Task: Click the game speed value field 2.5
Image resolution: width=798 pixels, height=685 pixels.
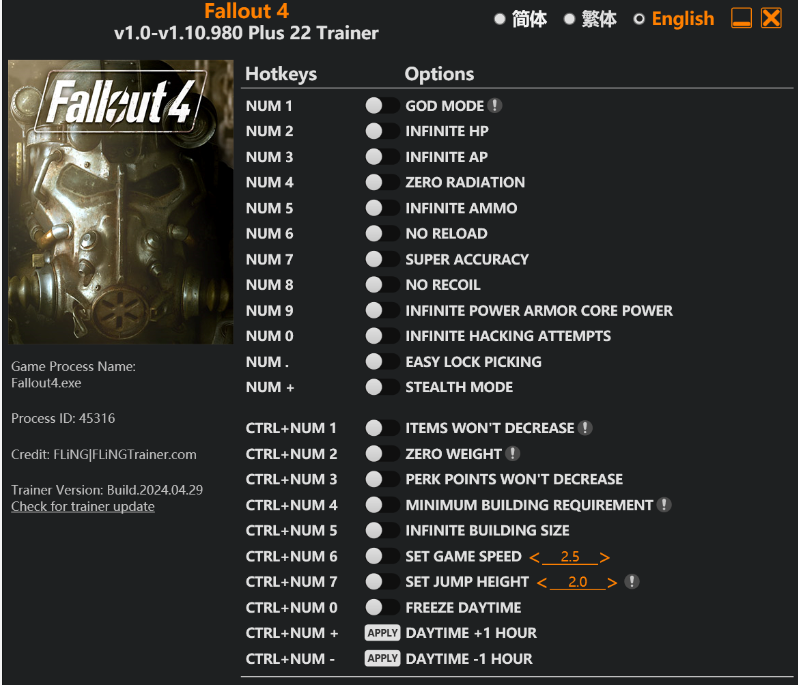Action: pos(570,557)
